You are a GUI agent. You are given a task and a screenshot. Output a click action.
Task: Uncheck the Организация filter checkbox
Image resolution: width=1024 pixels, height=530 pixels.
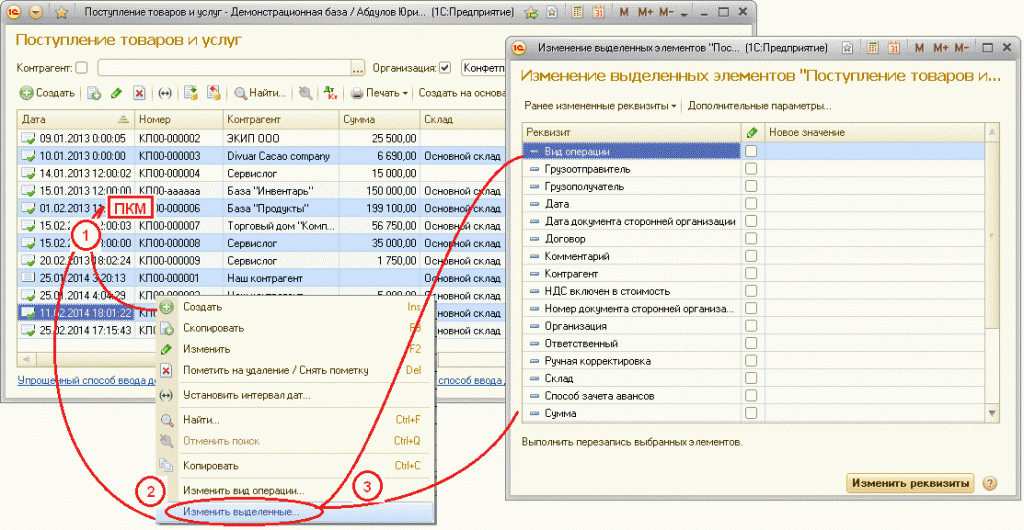point(445,68)
